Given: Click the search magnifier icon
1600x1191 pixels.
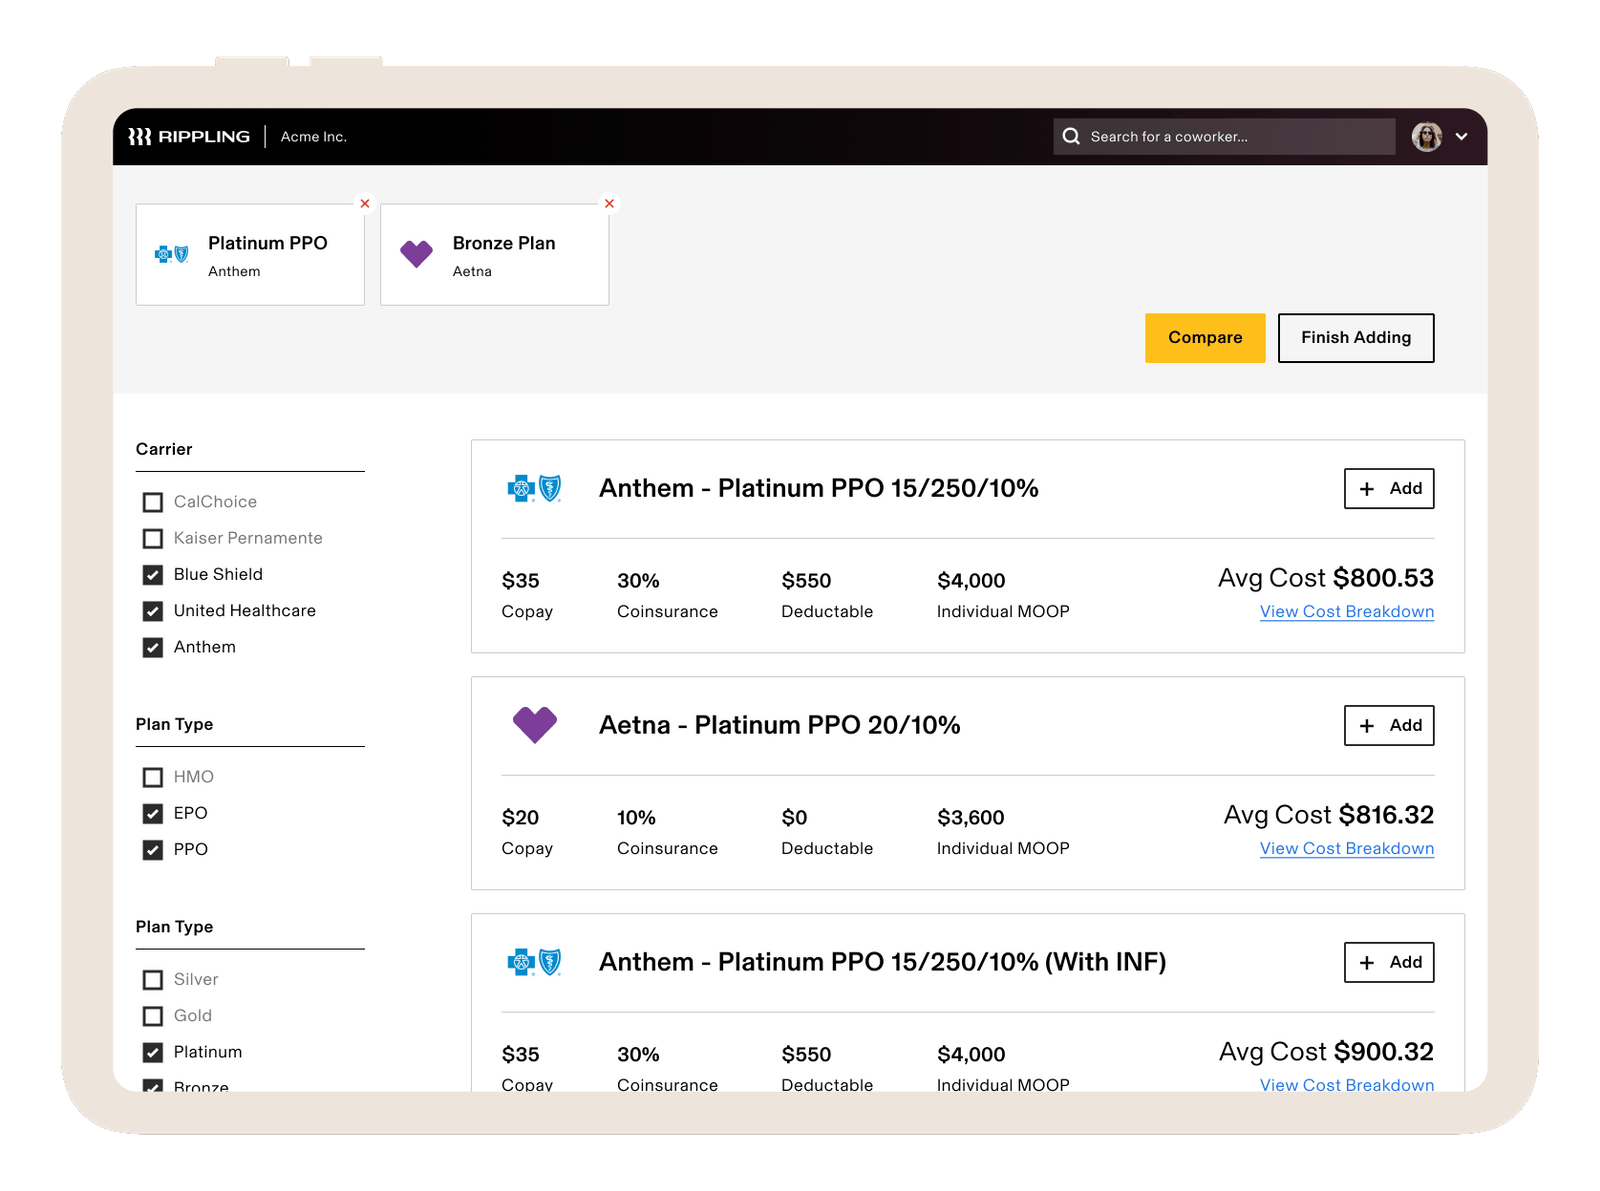Looking at the screenshot, I should point(1071,136).
